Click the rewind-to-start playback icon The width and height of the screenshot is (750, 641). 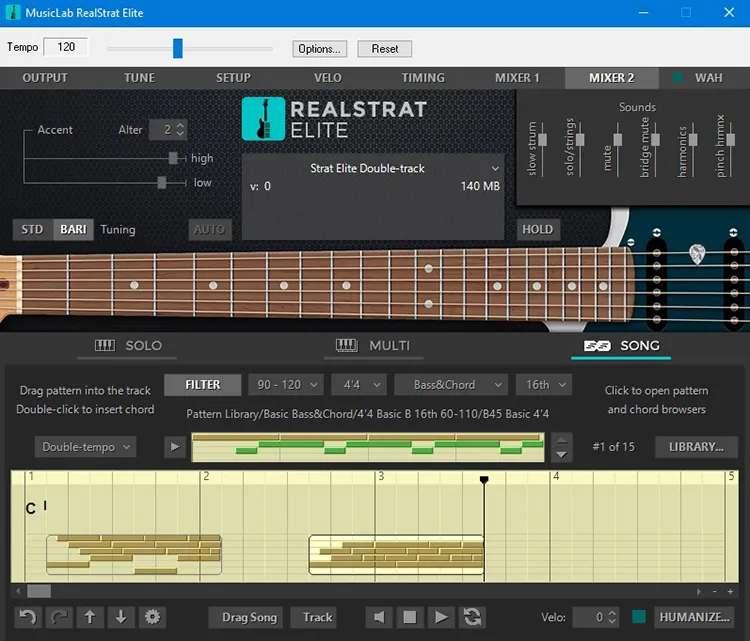(379, 617)
